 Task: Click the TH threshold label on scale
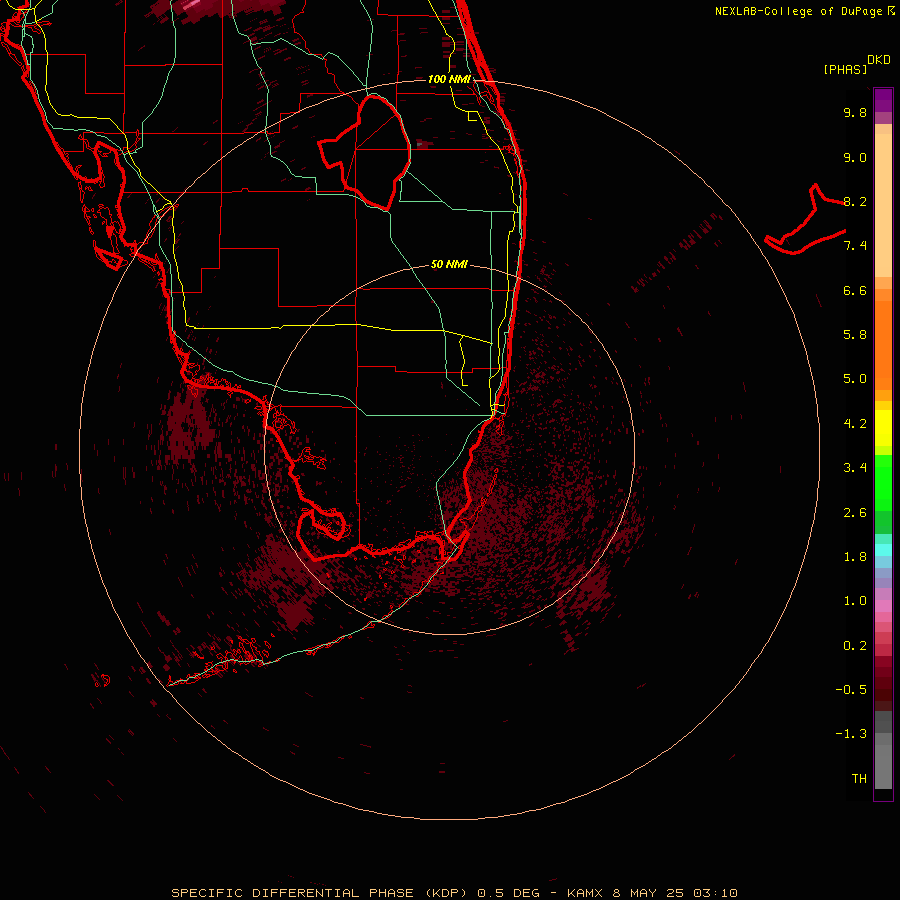[x=859, y=779]
